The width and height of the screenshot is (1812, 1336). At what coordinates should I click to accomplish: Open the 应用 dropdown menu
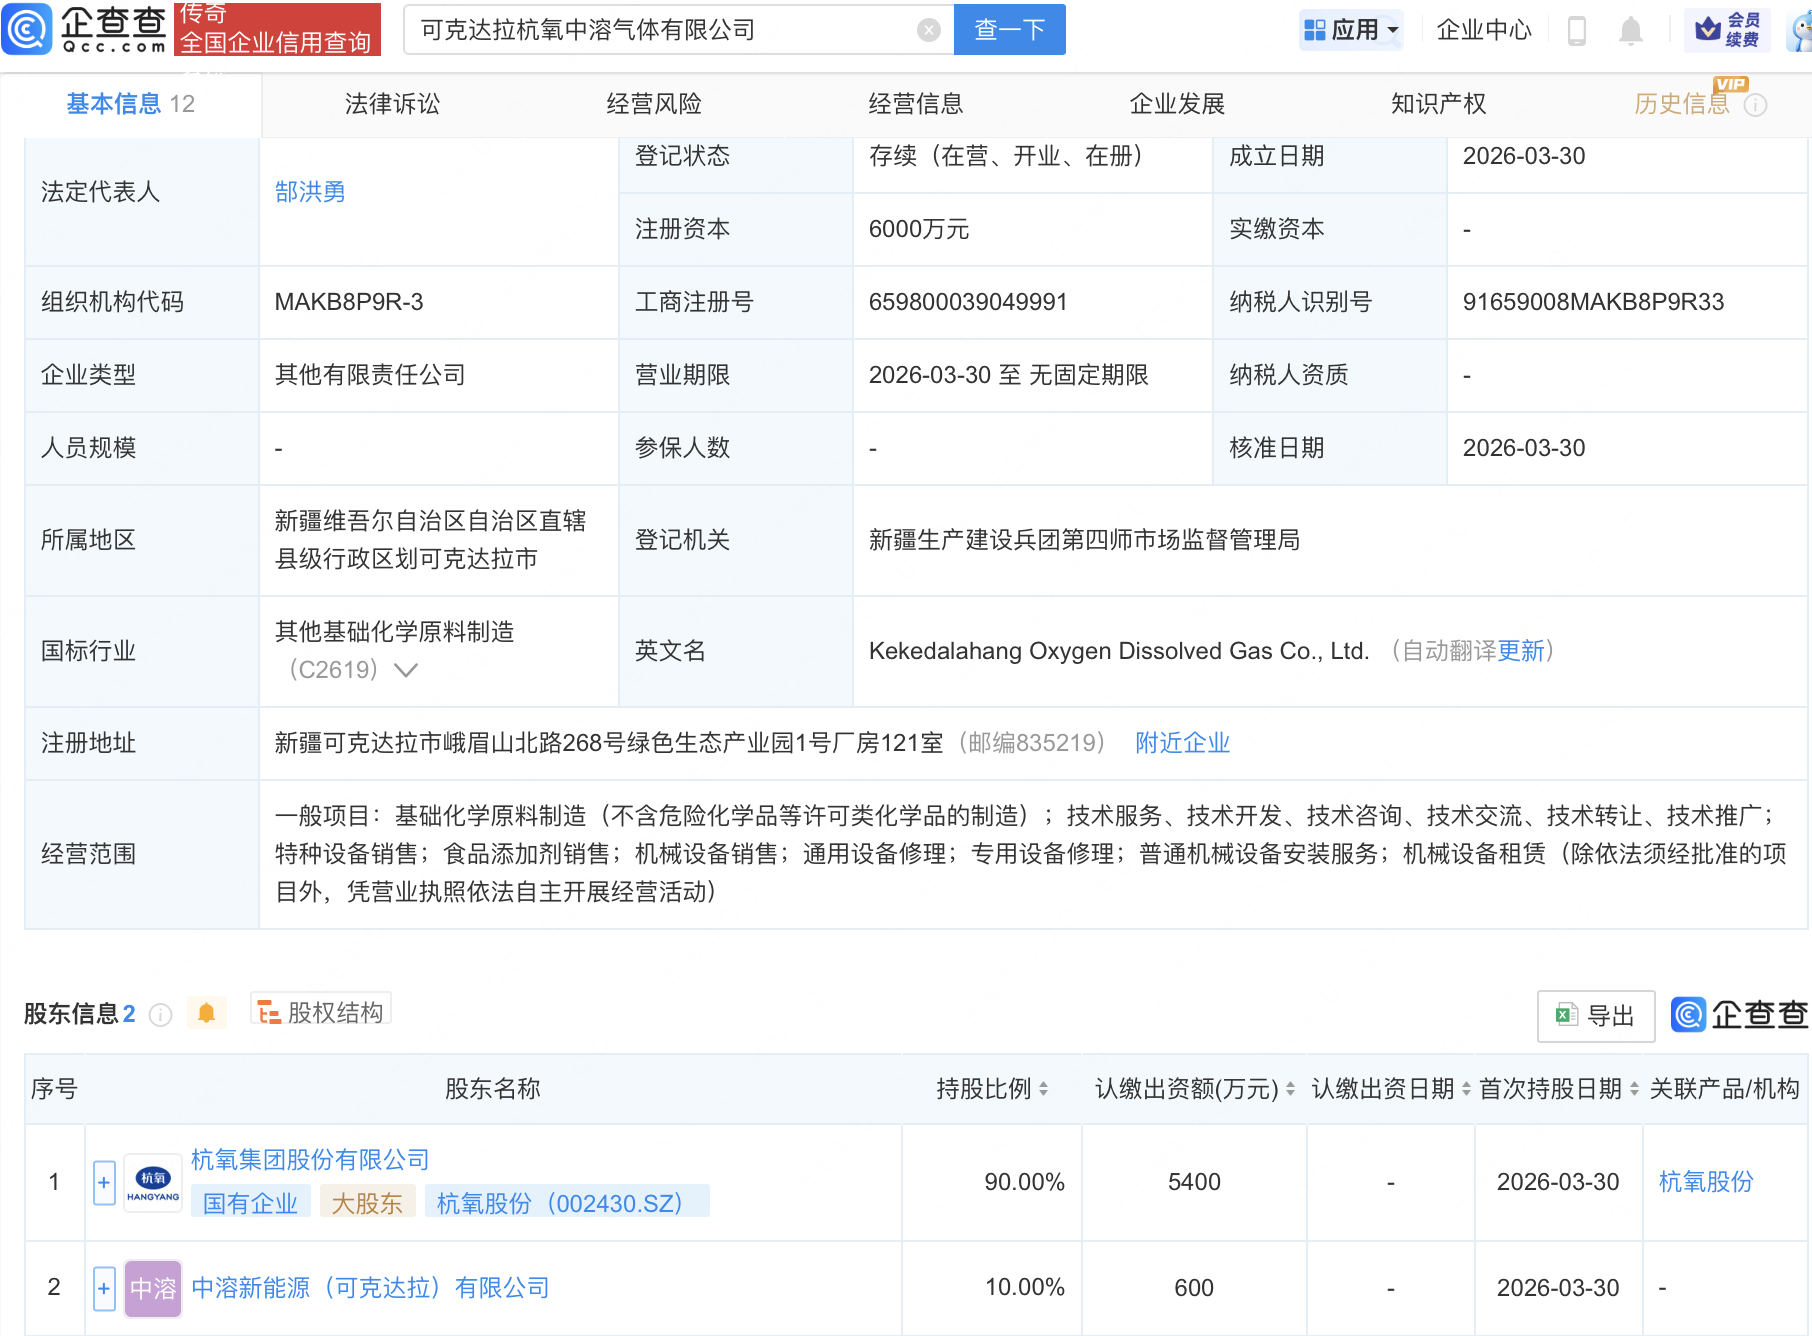pyautogui.click(x=1352, y=30)
